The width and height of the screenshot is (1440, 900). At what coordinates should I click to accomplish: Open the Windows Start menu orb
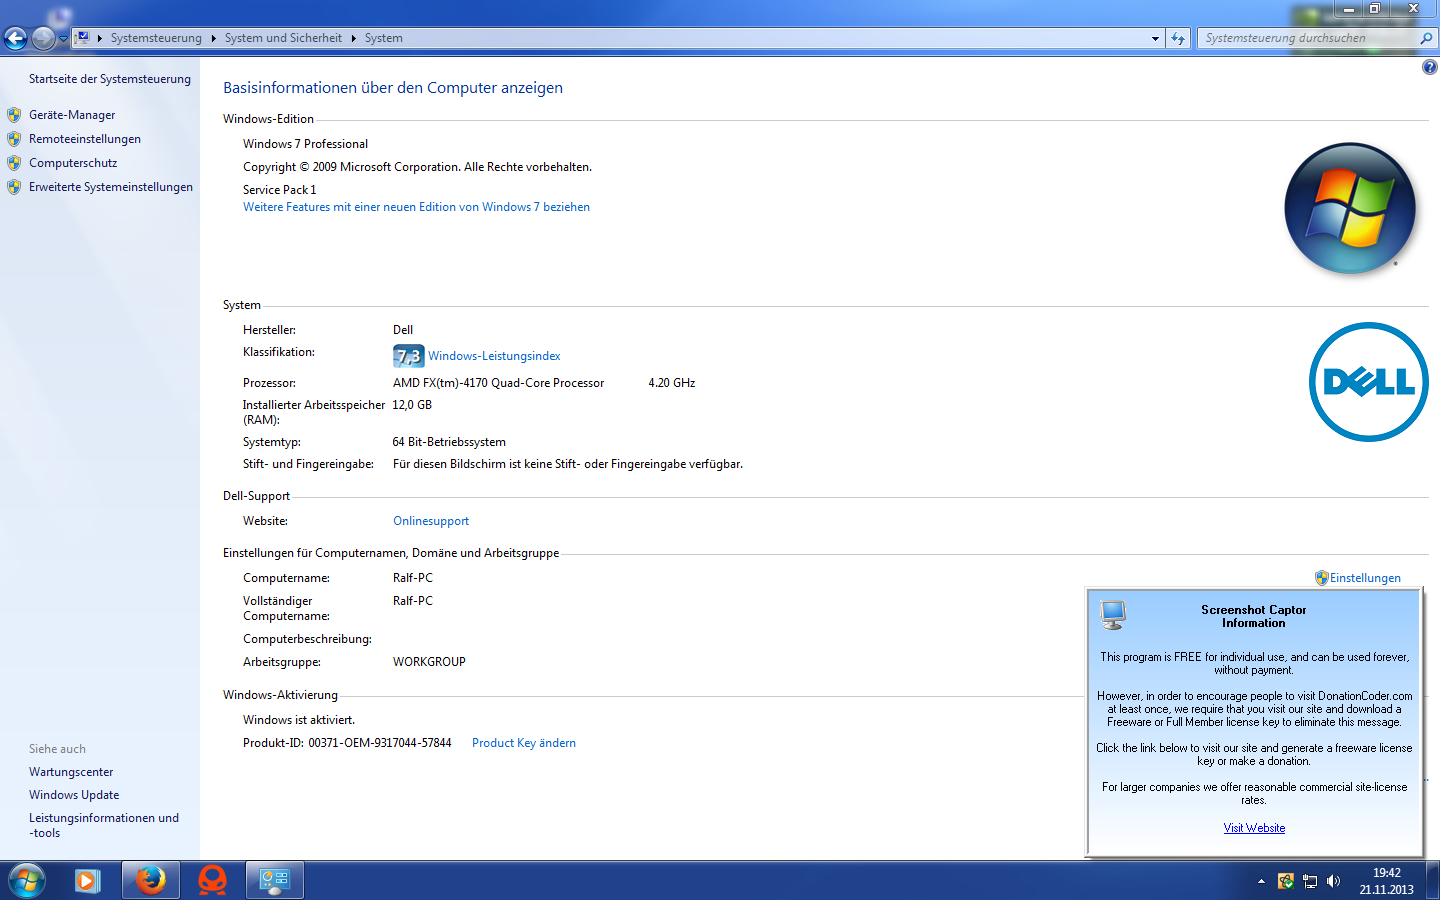27,881
